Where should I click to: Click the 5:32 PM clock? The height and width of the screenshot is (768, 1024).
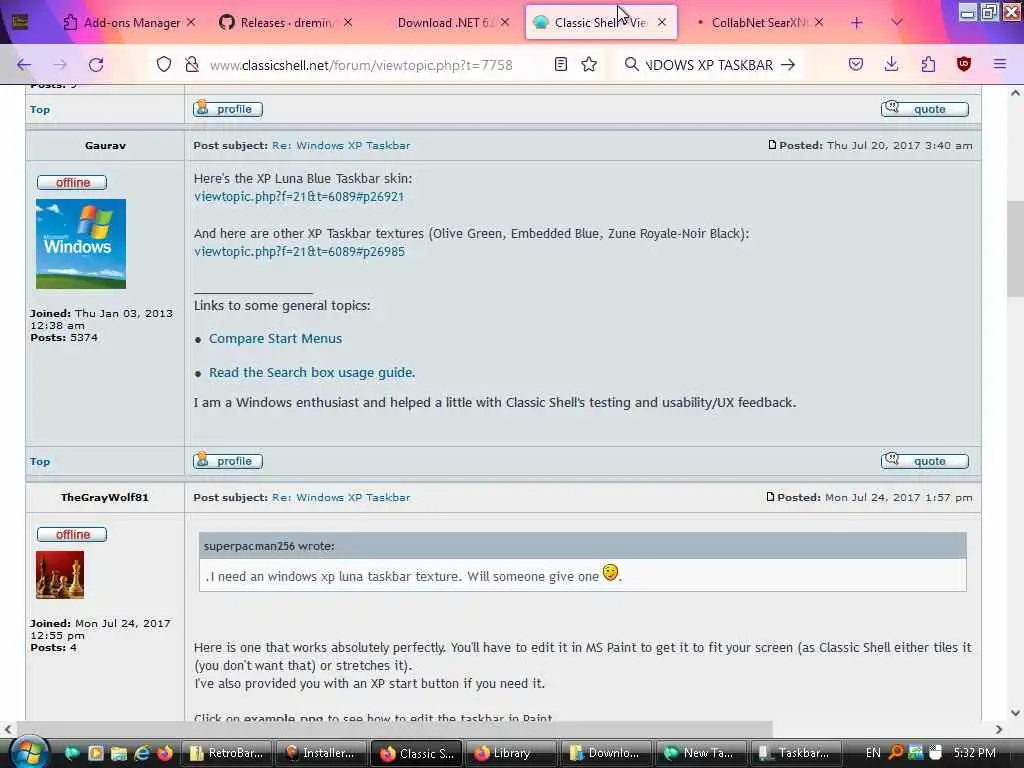pos(974,753)
